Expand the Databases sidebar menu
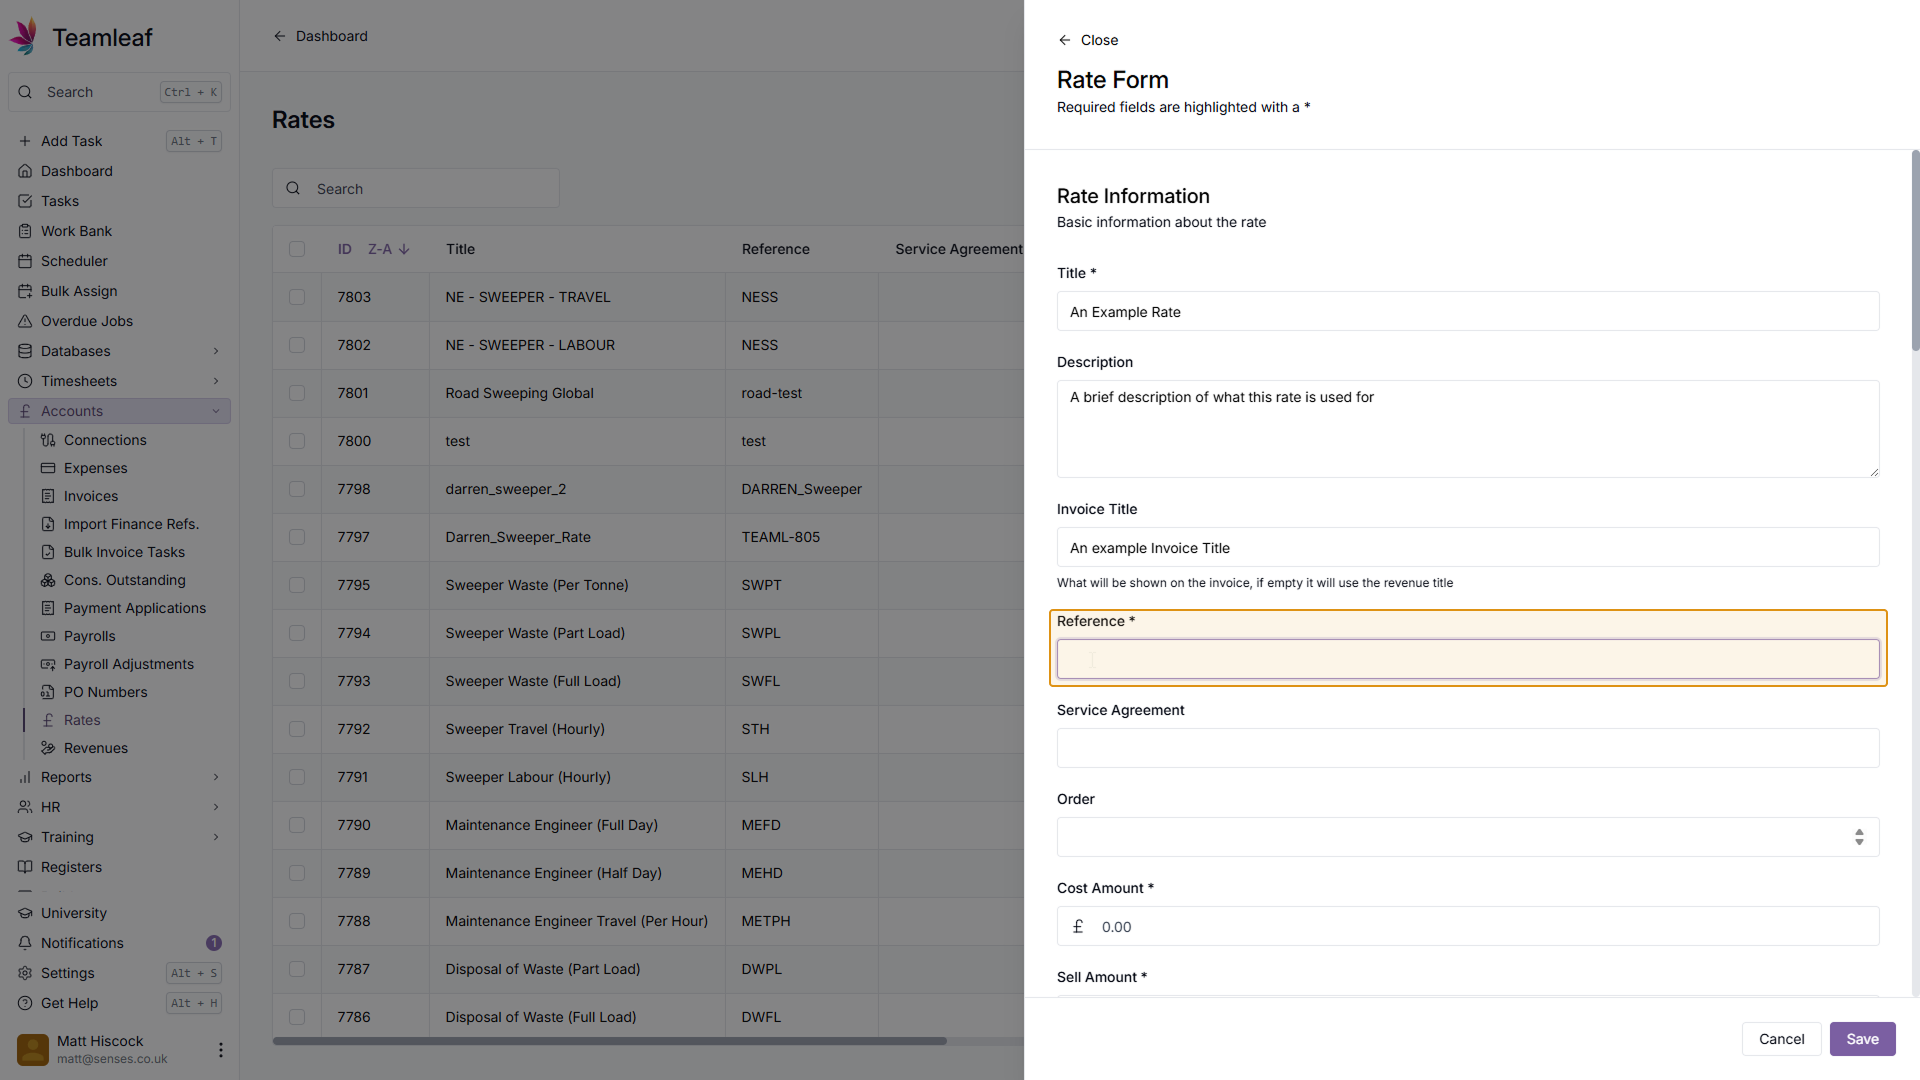Screen dimensions: 1920x1080 click(216, 351)
